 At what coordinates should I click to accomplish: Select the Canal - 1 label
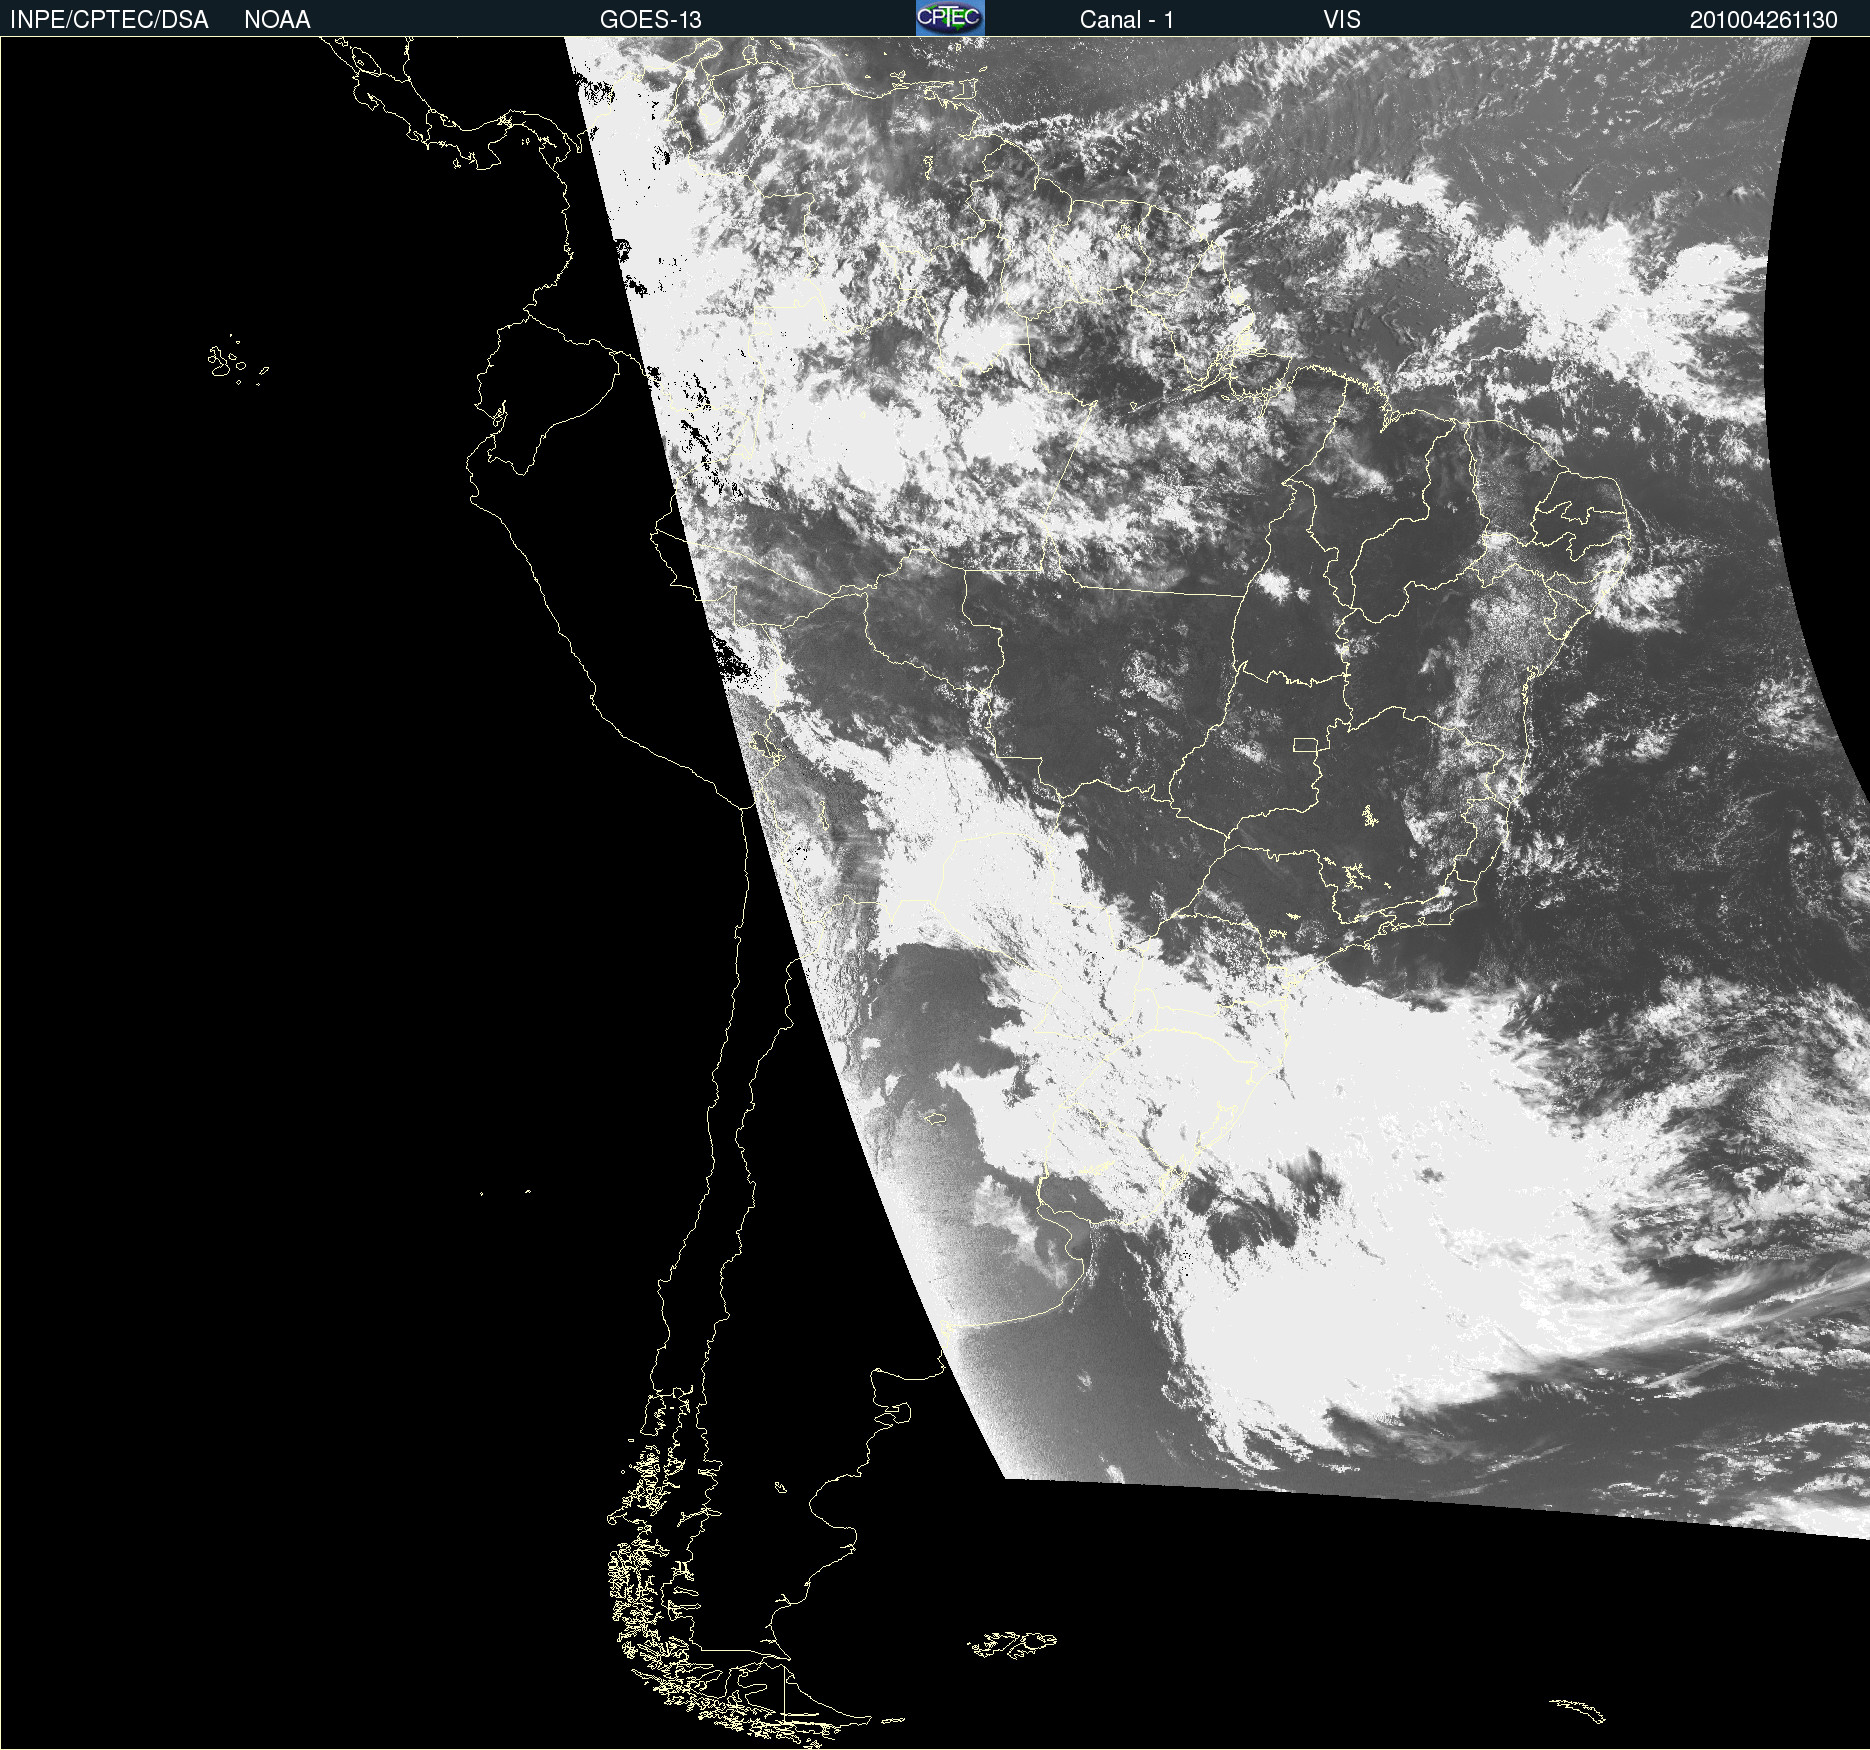tap(1126, 20)
